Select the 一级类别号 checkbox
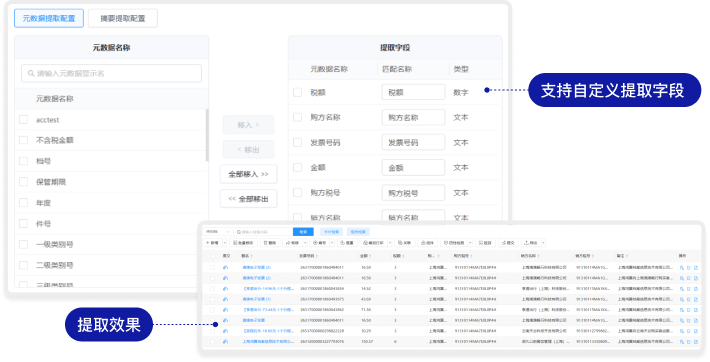Screen dimensions: 710x362 tap(24, 244)
